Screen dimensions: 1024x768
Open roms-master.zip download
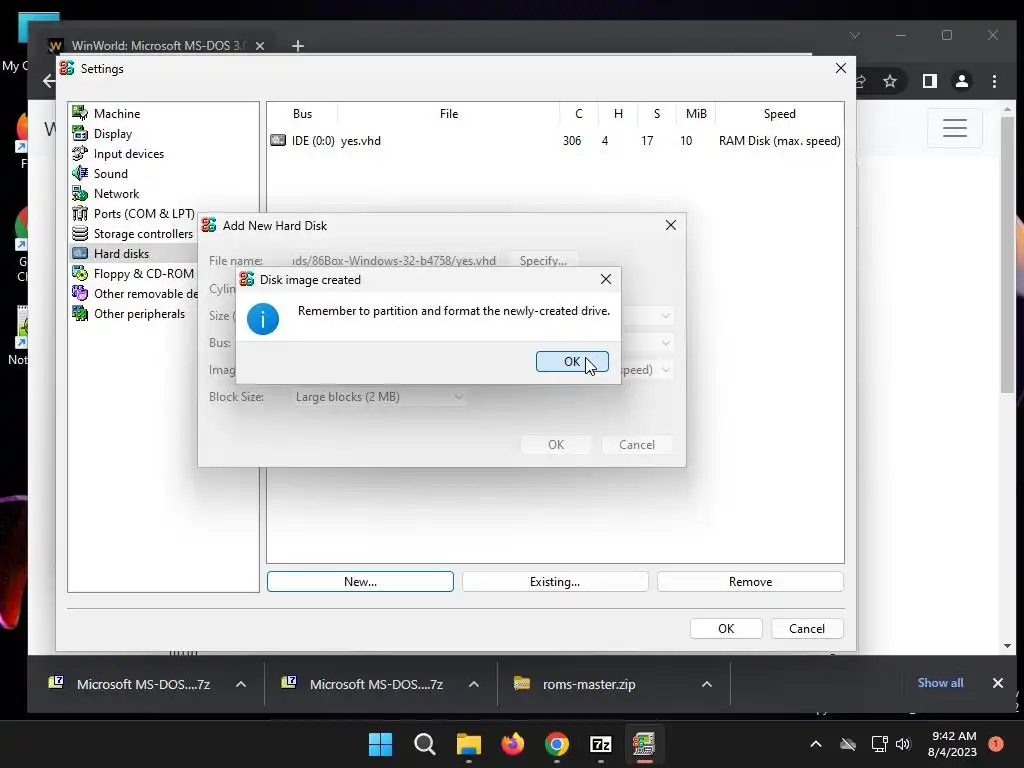pyautogui.click(x=589, y=684)
